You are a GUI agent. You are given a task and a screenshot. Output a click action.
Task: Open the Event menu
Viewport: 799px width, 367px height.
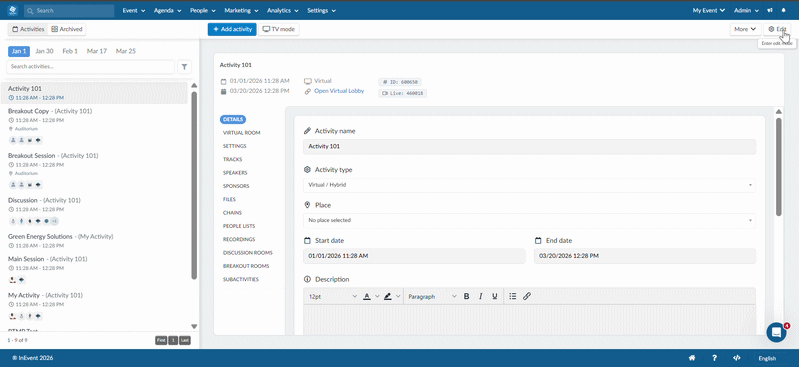click(134, 10)
